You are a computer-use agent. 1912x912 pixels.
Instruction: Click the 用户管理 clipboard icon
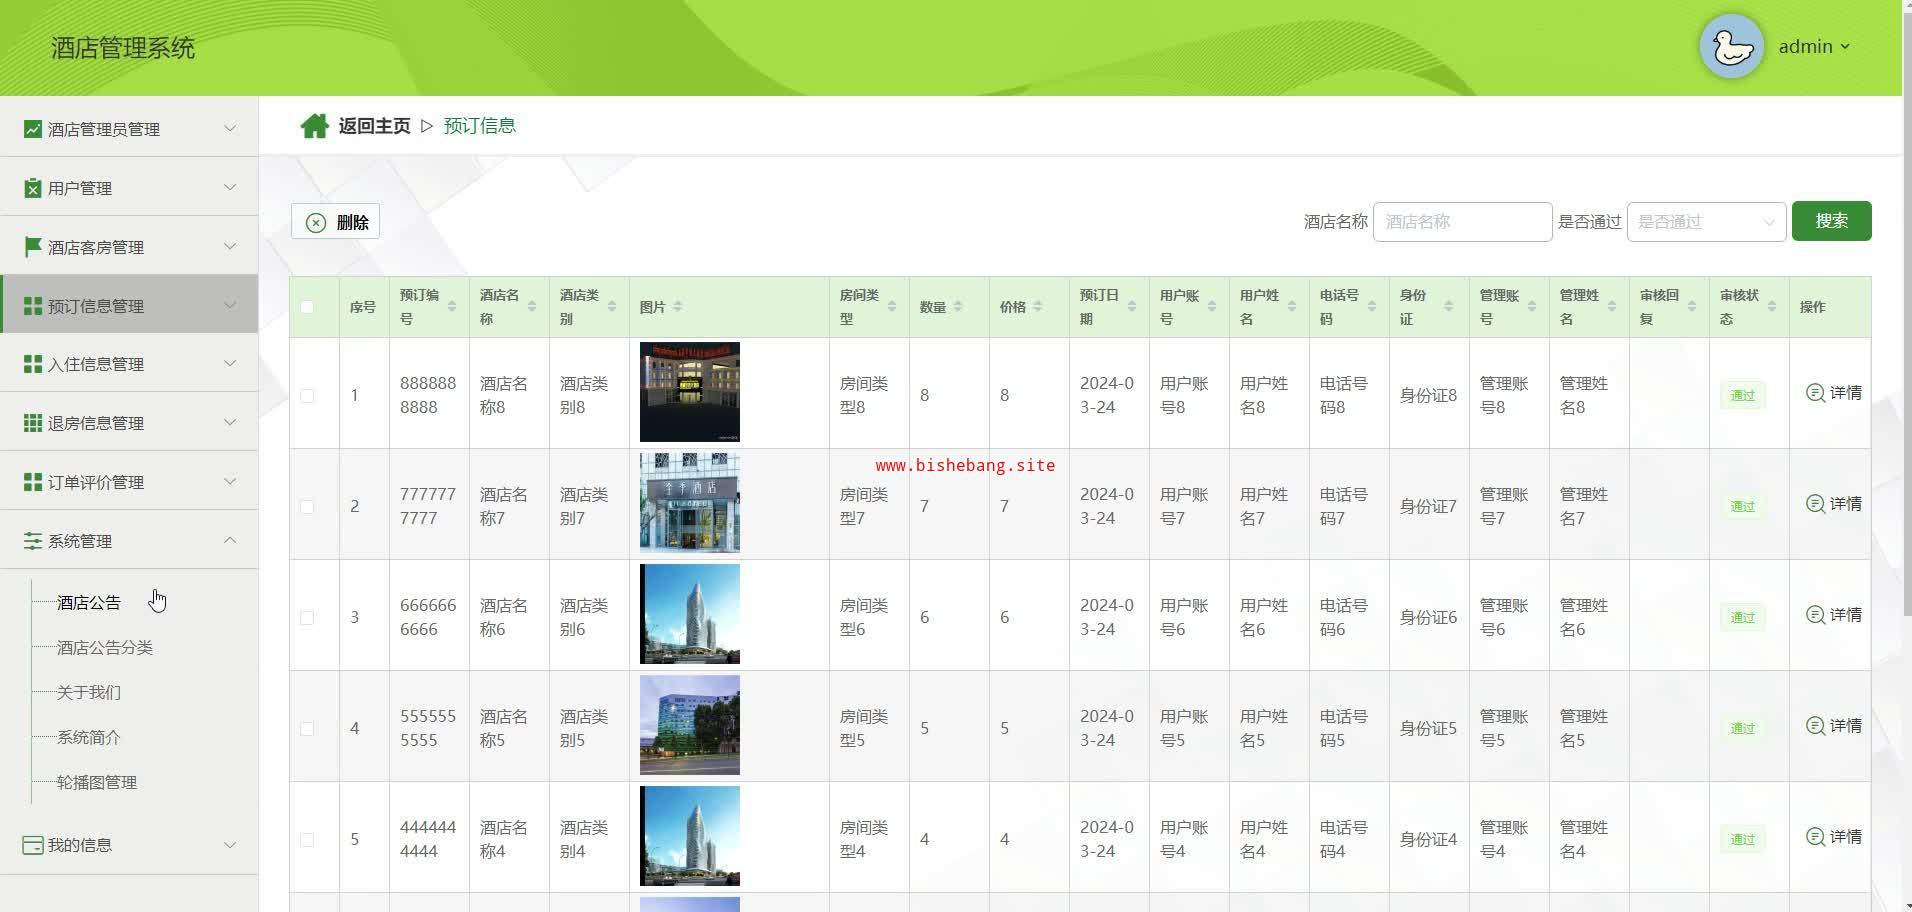33,188
